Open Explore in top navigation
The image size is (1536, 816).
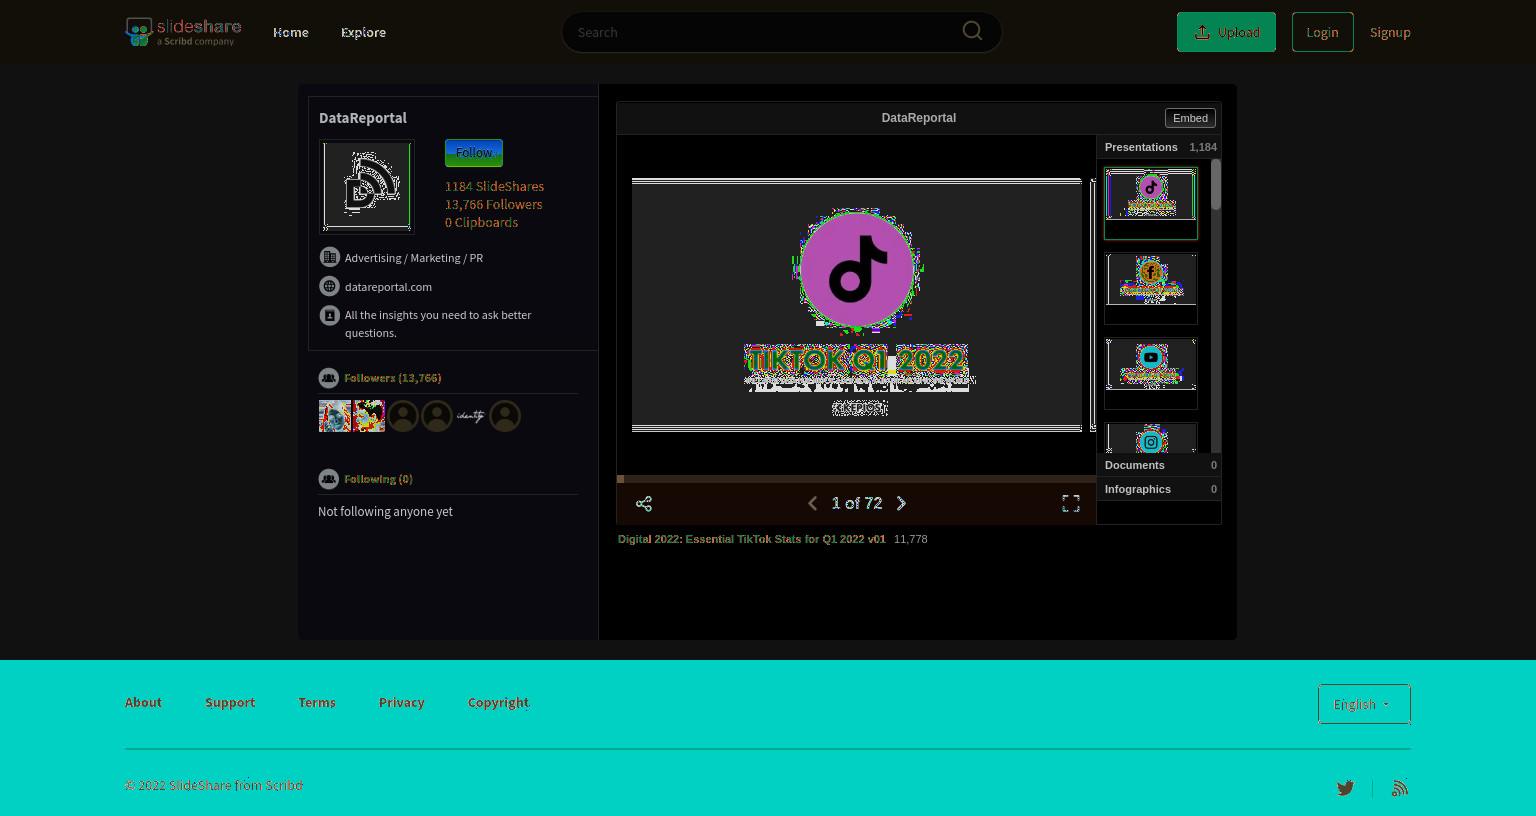[x=363, y=32]
